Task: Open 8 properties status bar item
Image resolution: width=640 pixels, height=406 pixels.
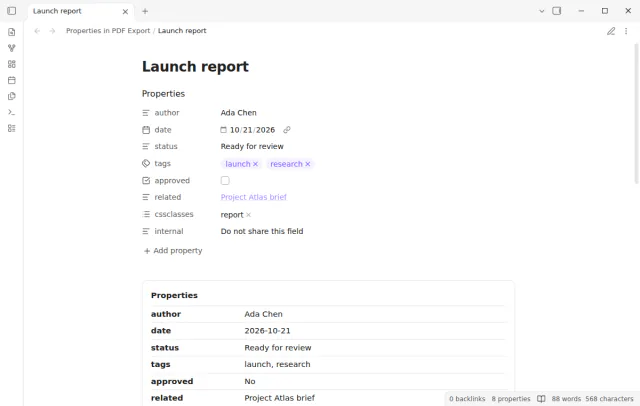Action: tap(511, 399)
